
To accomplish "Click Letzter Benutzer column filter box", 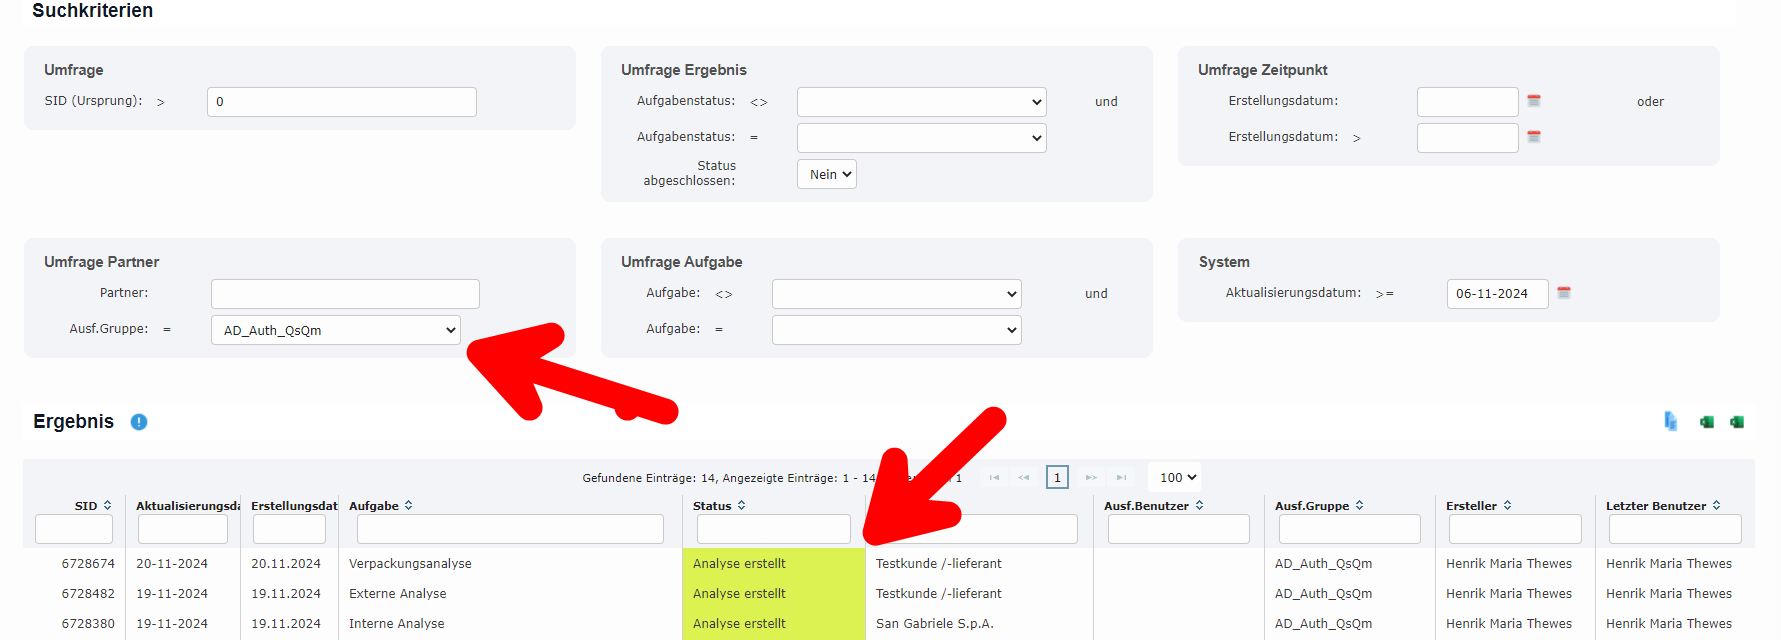I will click(1675, 529).
